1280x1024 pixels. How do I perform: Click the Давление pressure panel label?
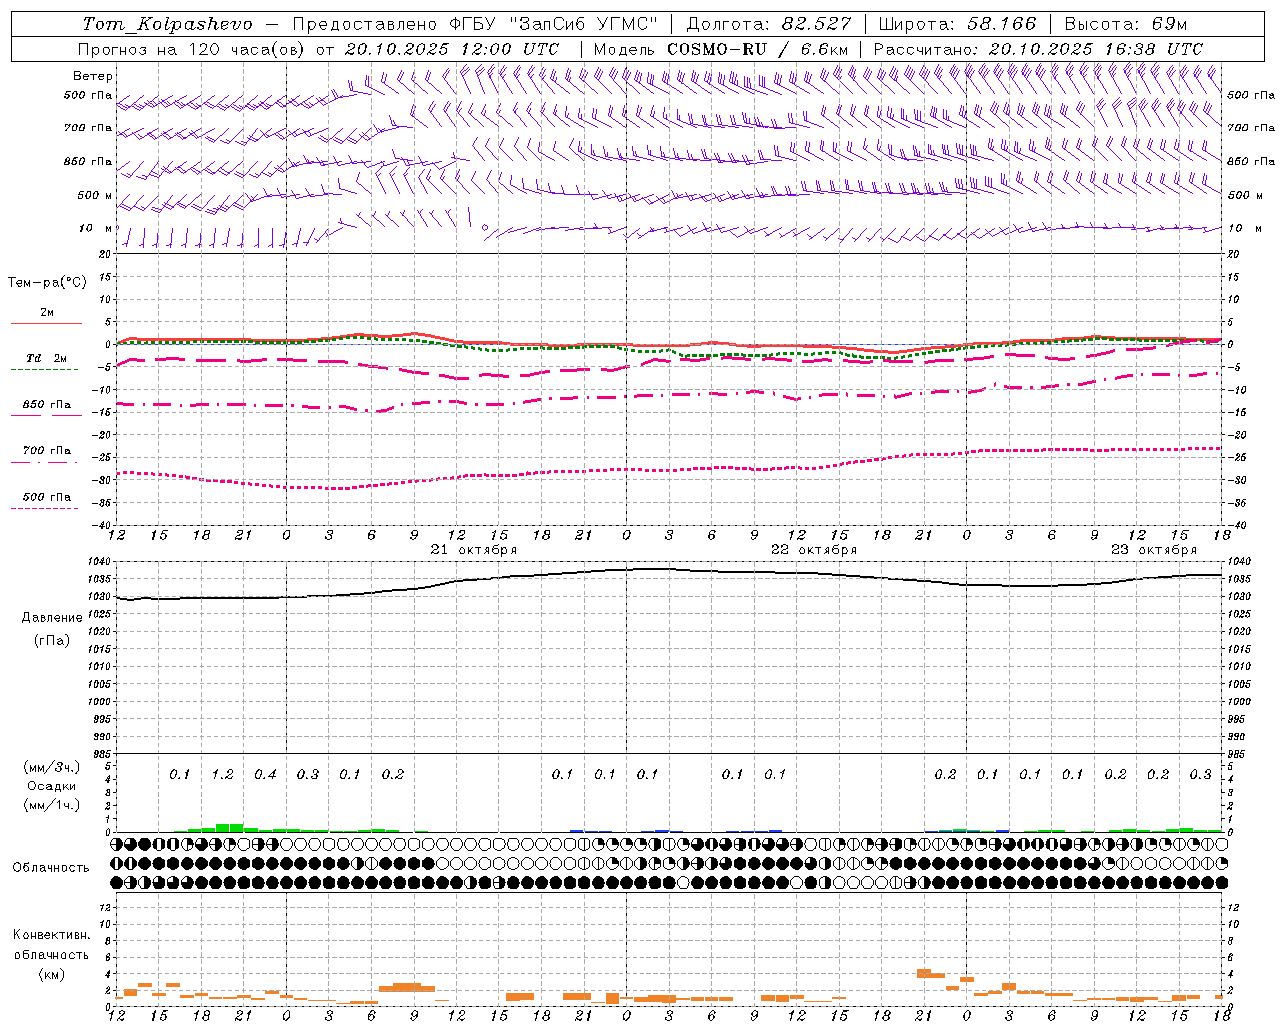tap(52, 618)
